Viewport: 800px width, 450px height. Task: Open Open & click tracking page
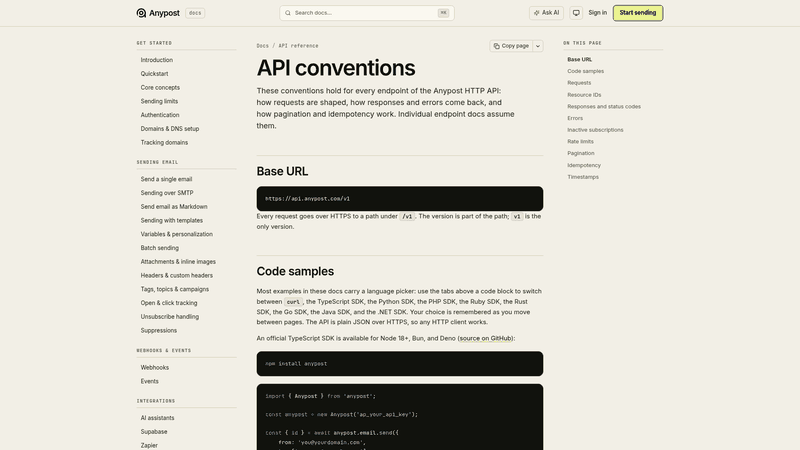click(x=169, y=303)
